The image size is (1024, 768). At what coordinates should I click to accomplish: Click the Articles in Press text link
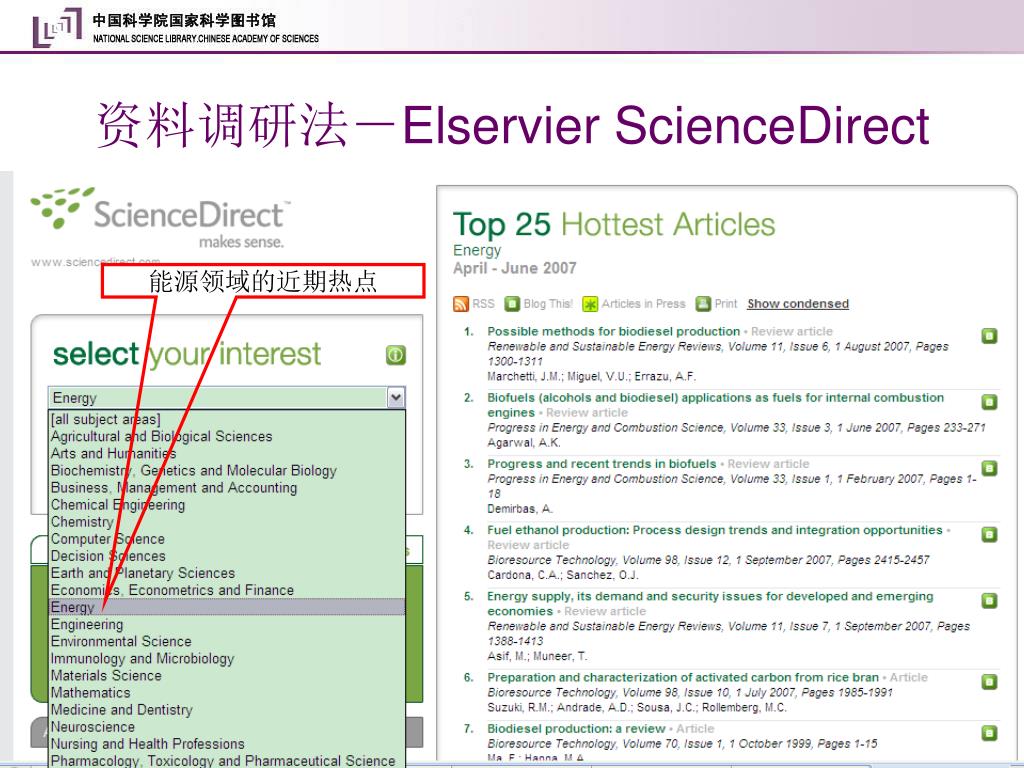[x=643, y=304]
